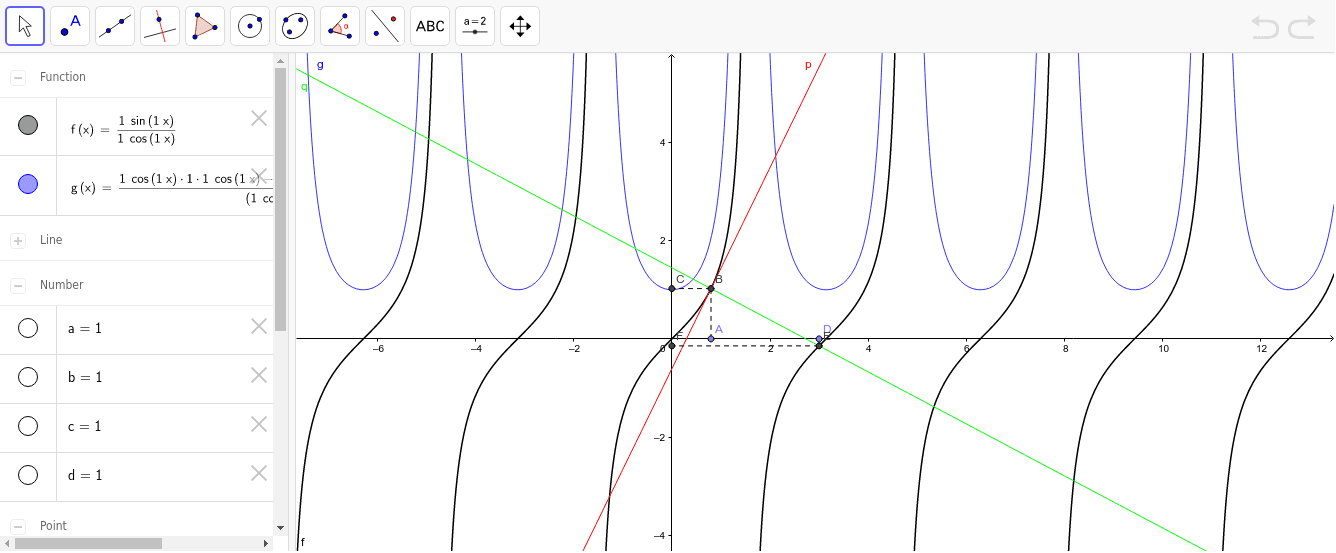This screenshot has width=1336, height=553.
Task: Click the green line label q
Action: (304, 86)
